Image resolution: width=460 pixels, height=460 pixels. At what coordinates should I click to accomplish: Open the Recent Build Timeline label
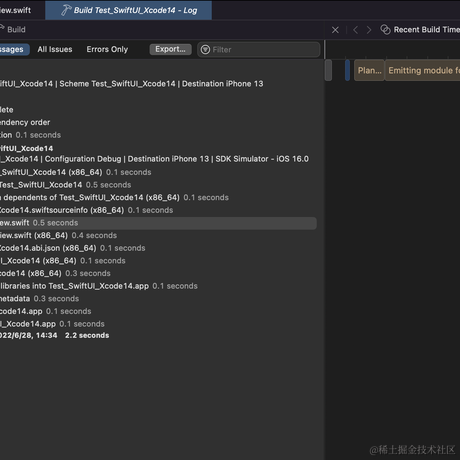427,30
